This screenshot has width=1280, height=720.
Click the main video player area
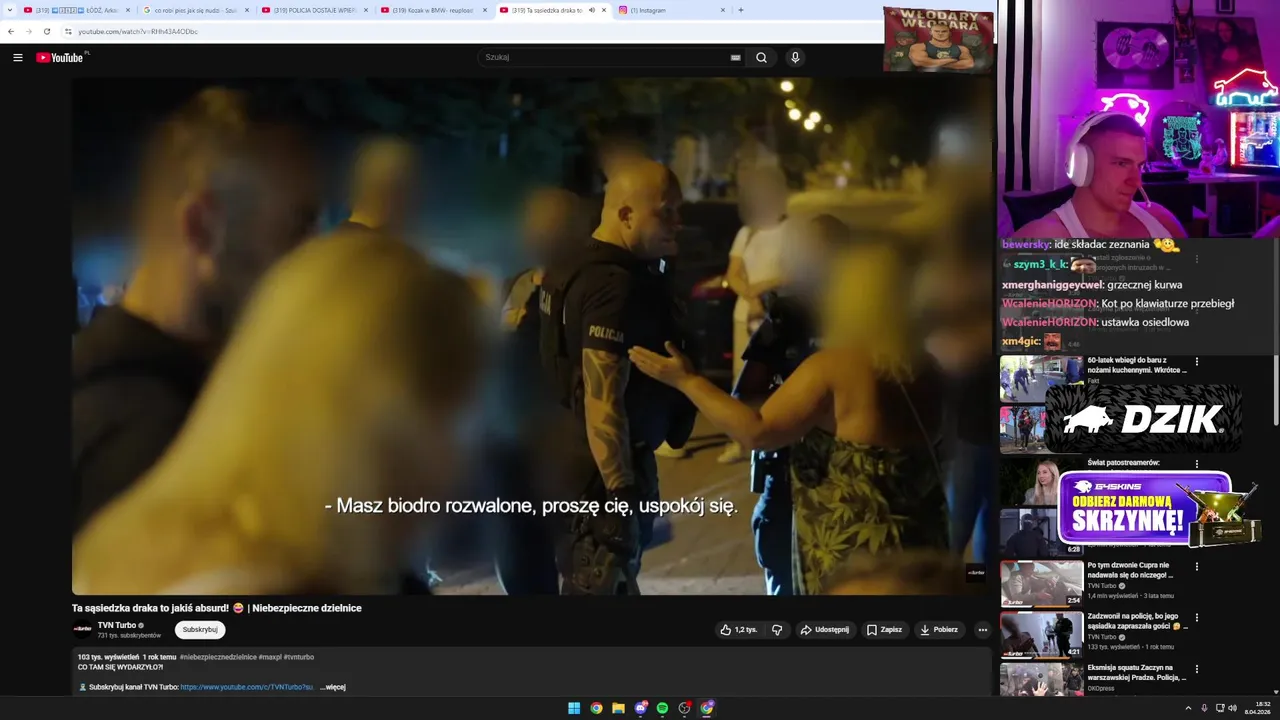pos(530,336)
